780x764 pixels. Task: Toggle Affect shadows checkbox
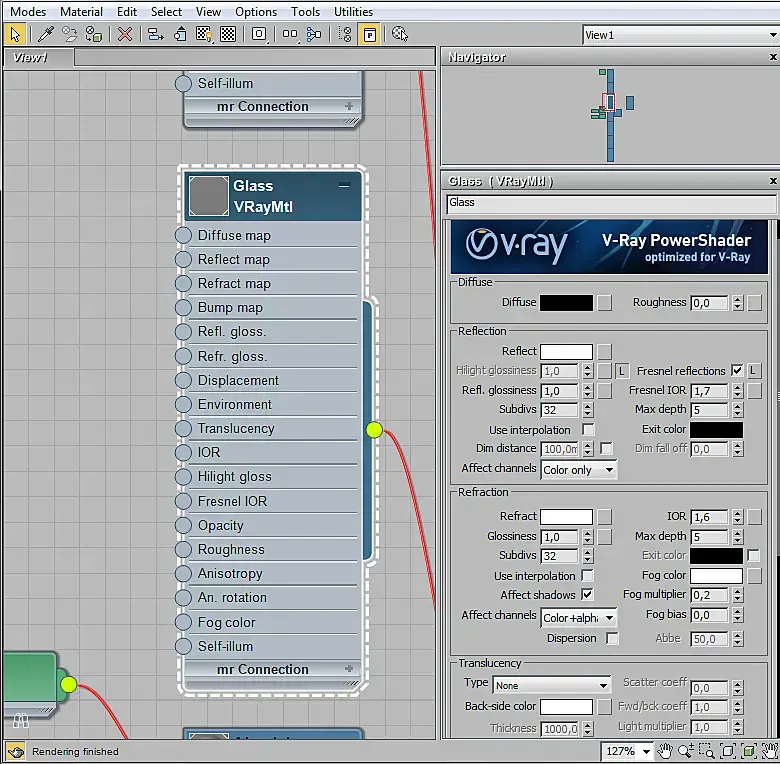pyautogui.click(x=587, y=594)
